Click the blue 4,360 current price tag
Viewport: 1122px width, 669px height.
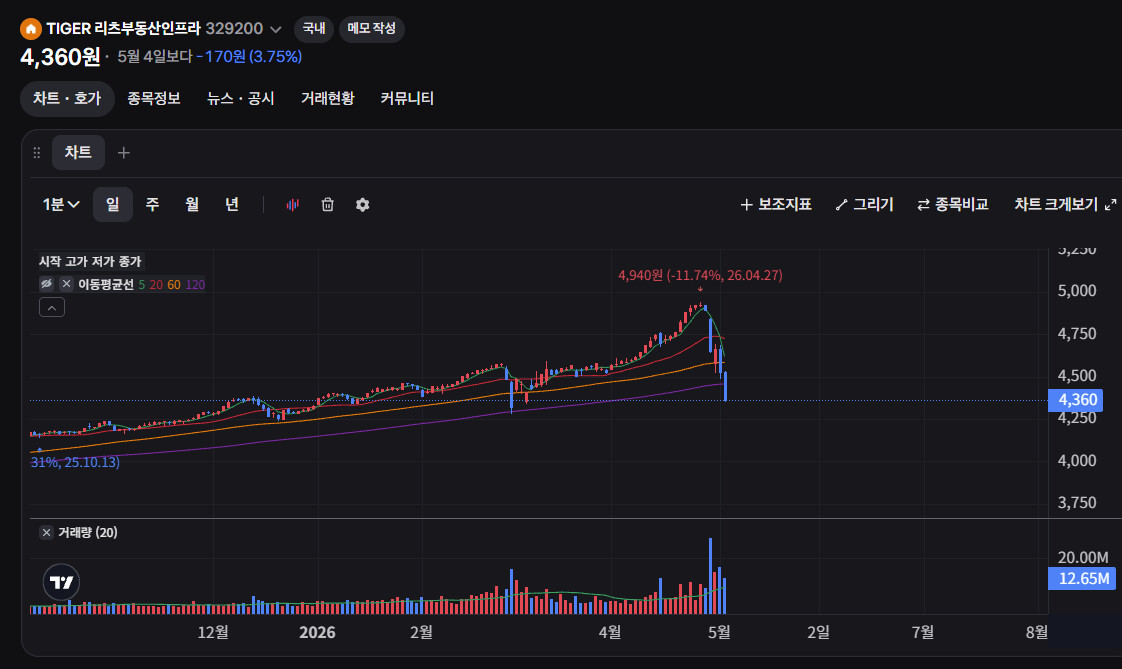click(x=1075, y=400)
